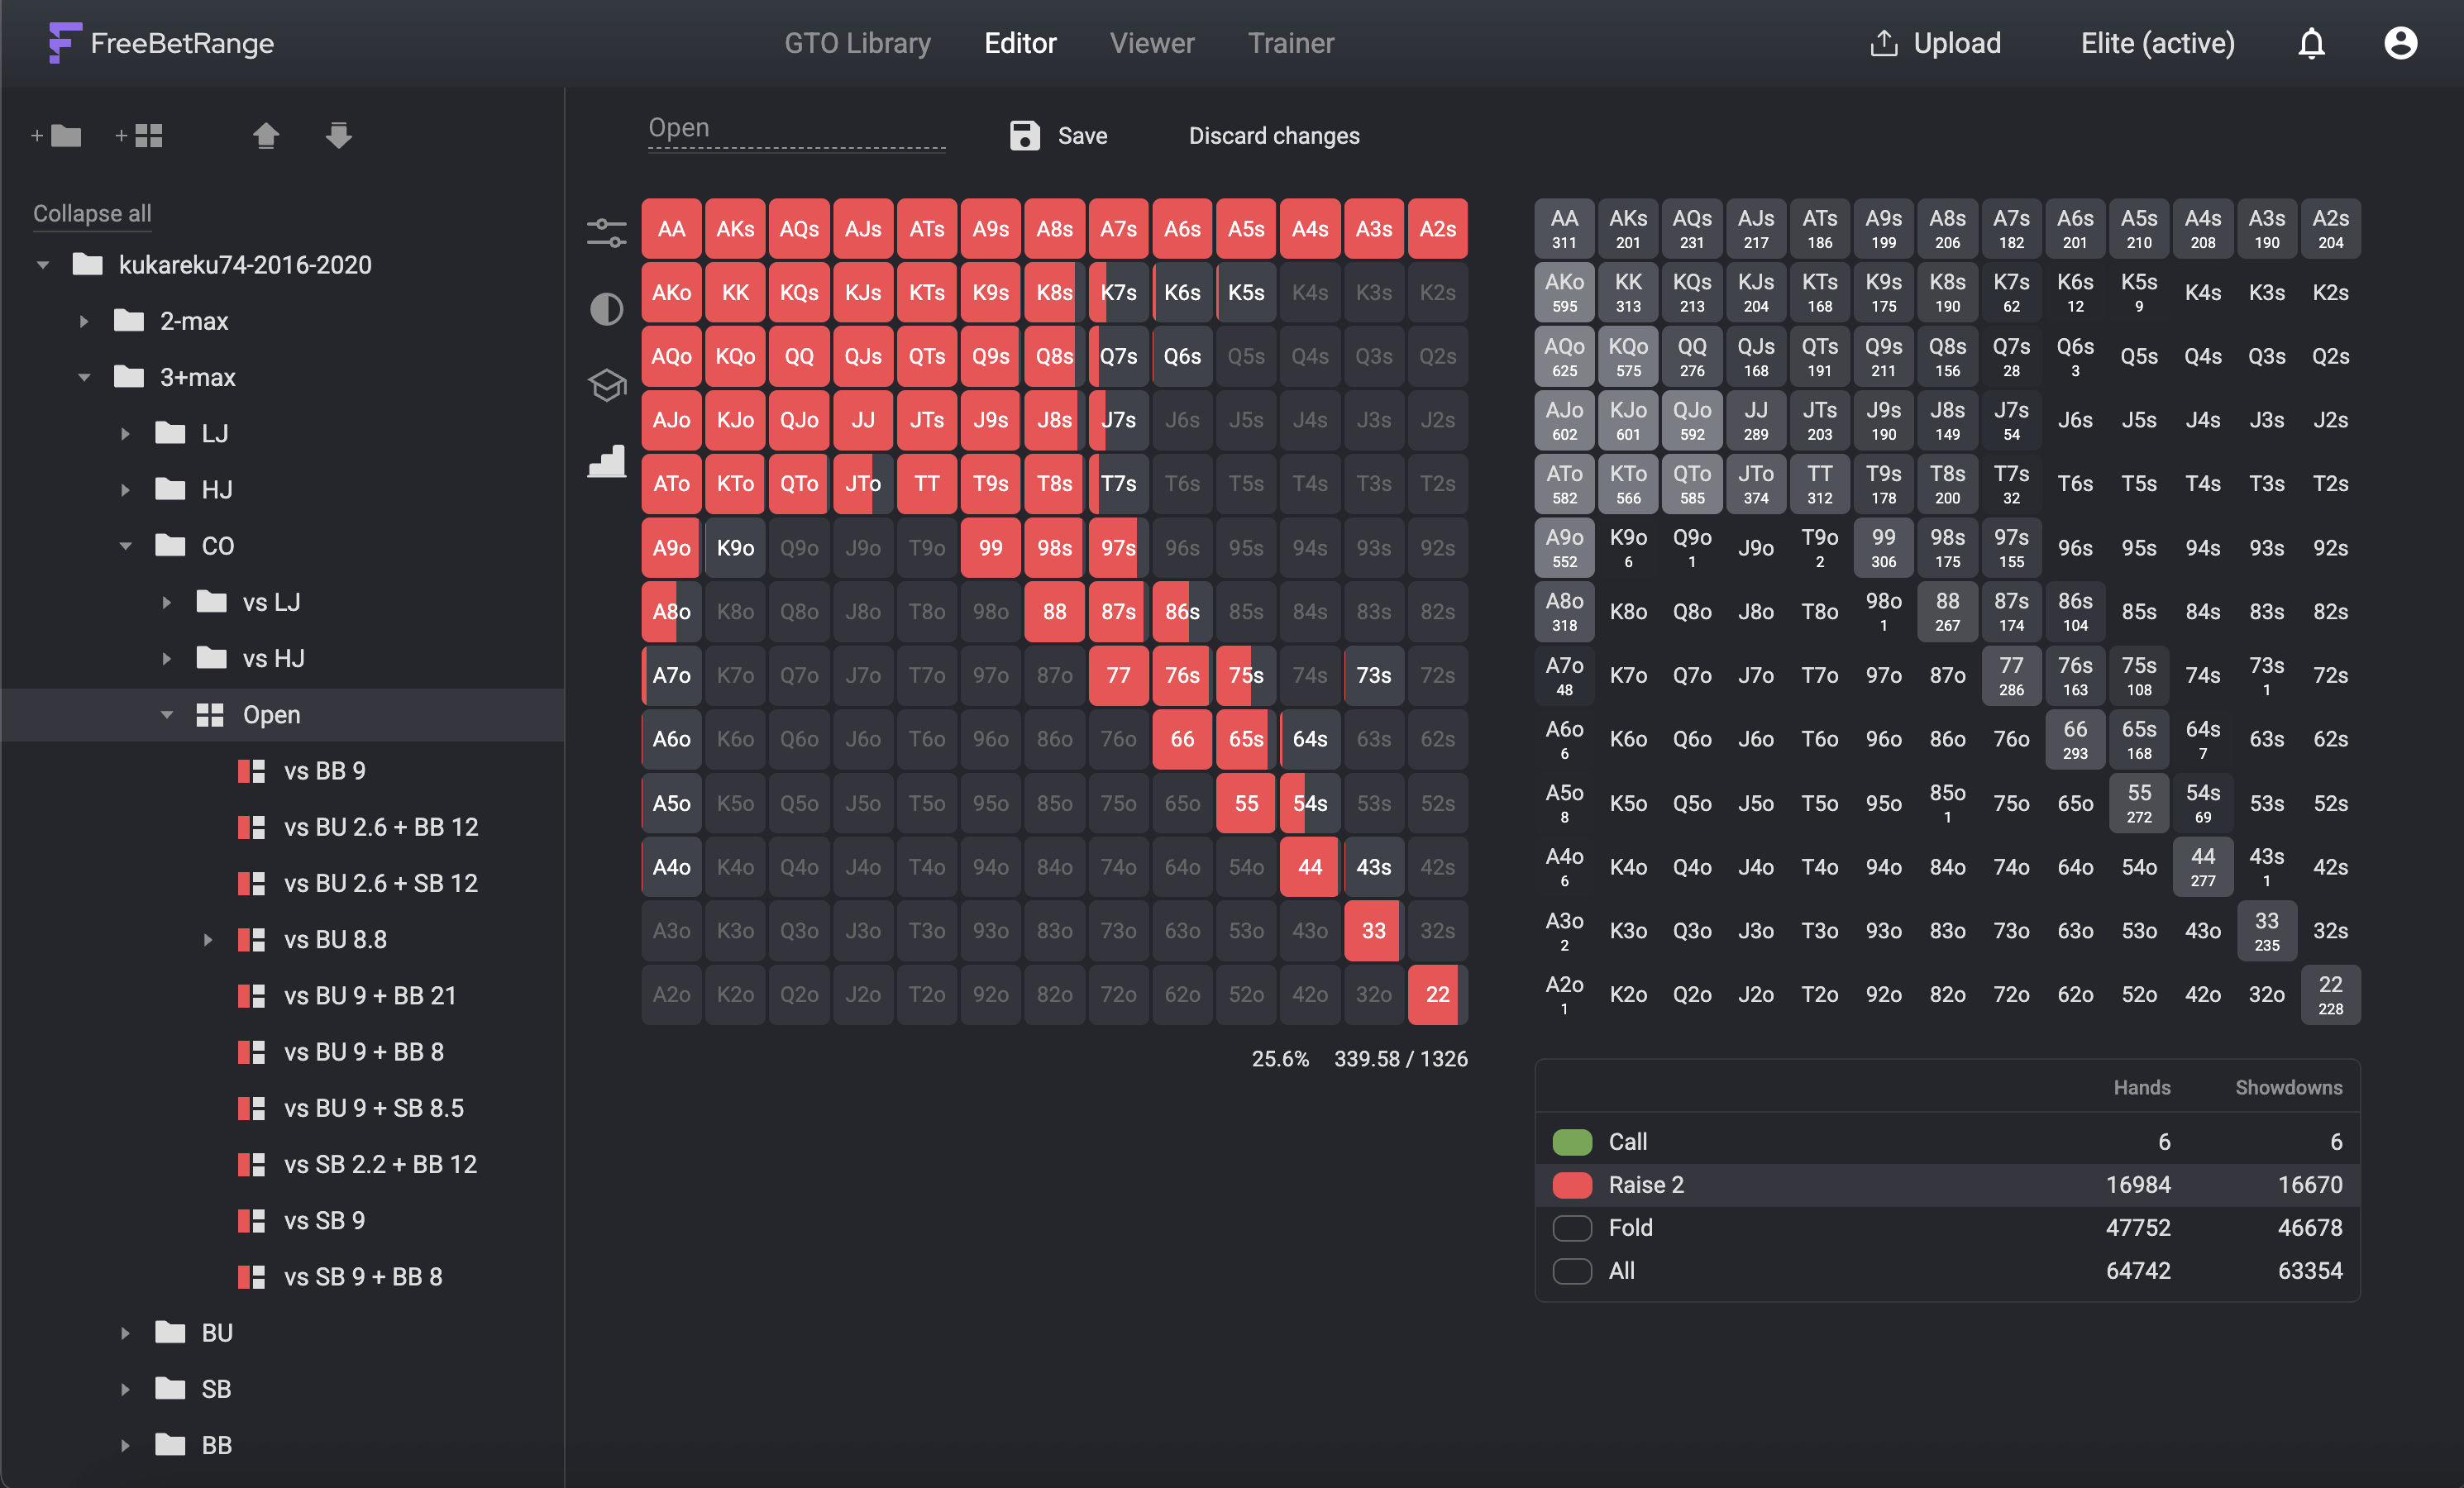The width and height of the screenshot is (2464, 1488).
Task: Click the graduation cap trainer icon
Action: pos(606,384)
